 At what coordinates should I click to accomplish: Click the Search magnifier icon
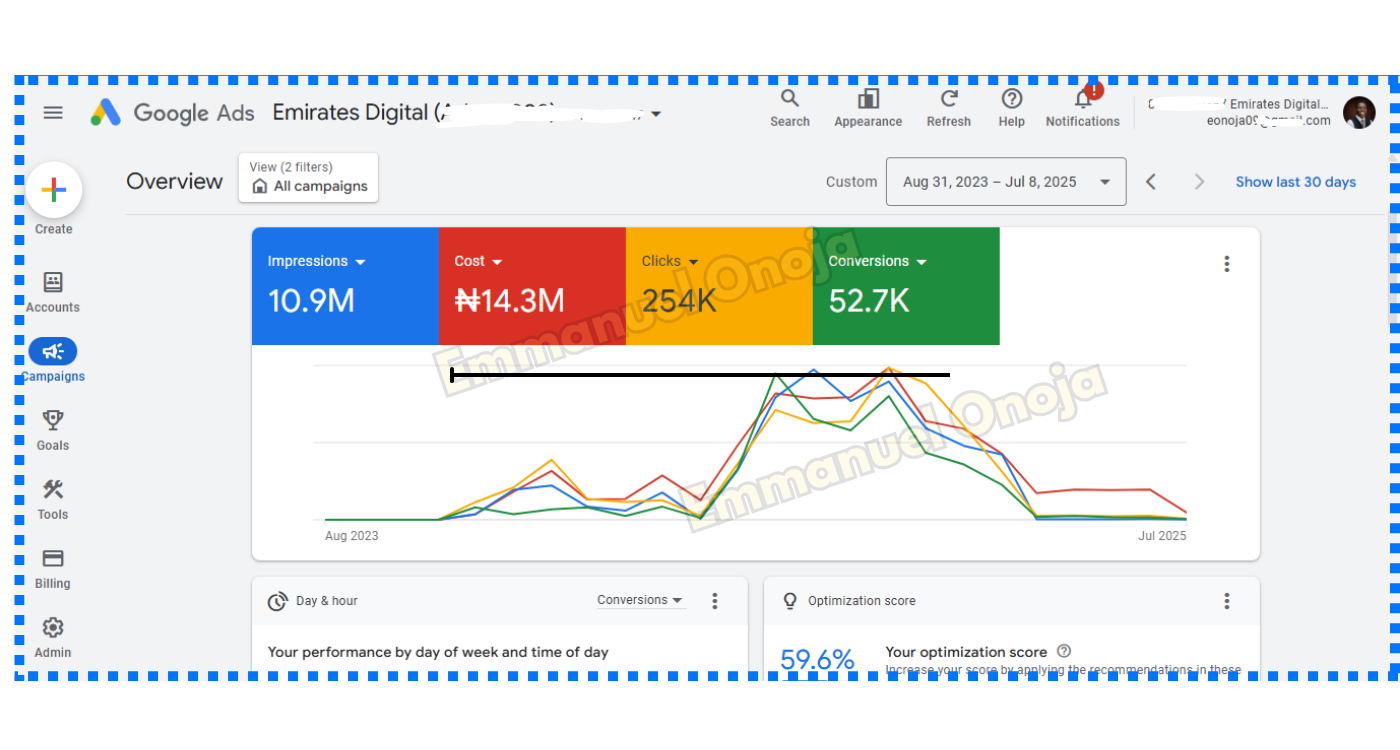coord(790,99)
